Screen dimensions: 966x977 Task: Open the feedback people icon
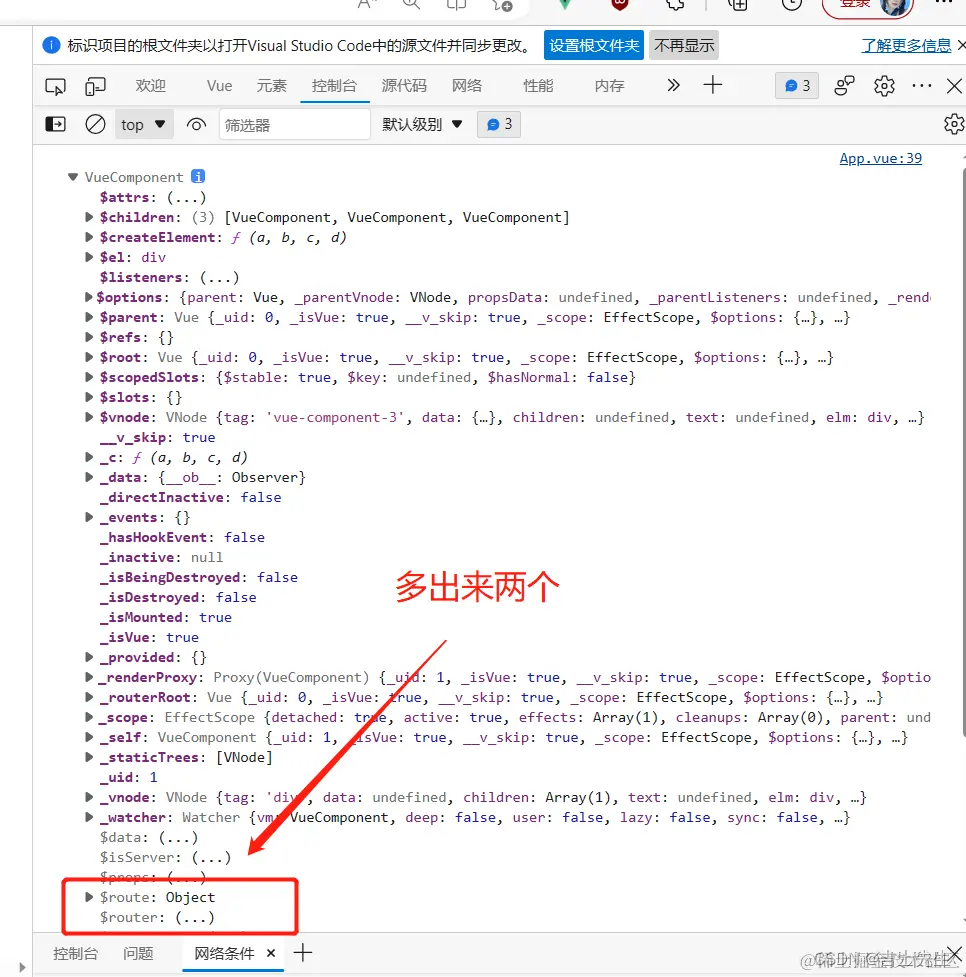(x=844, y=86)
